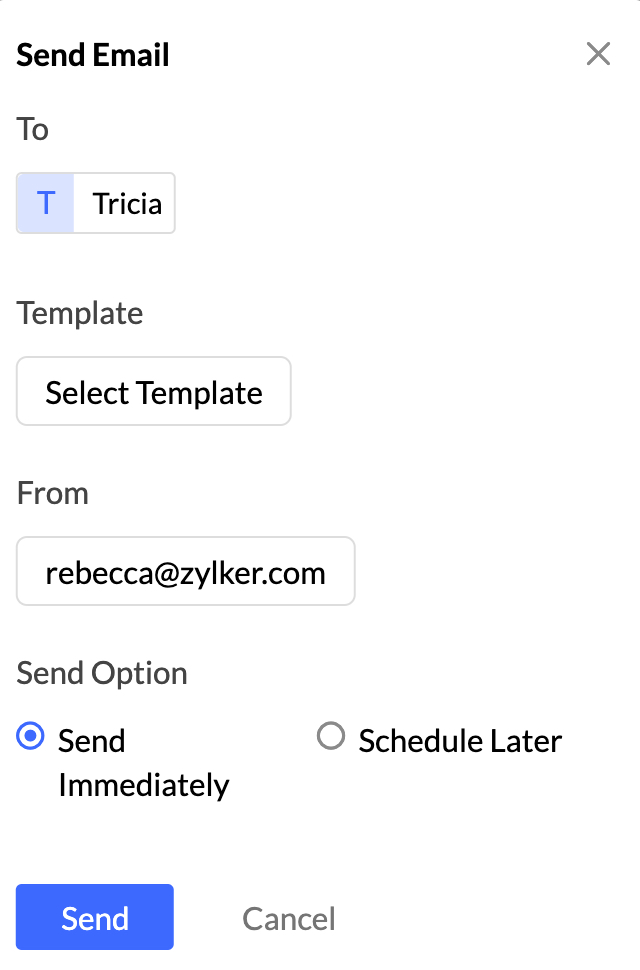Image resolution: width=640 pixels, height=970 pixels.
Task: Click the Send Option section label
Action: point(102,673)
